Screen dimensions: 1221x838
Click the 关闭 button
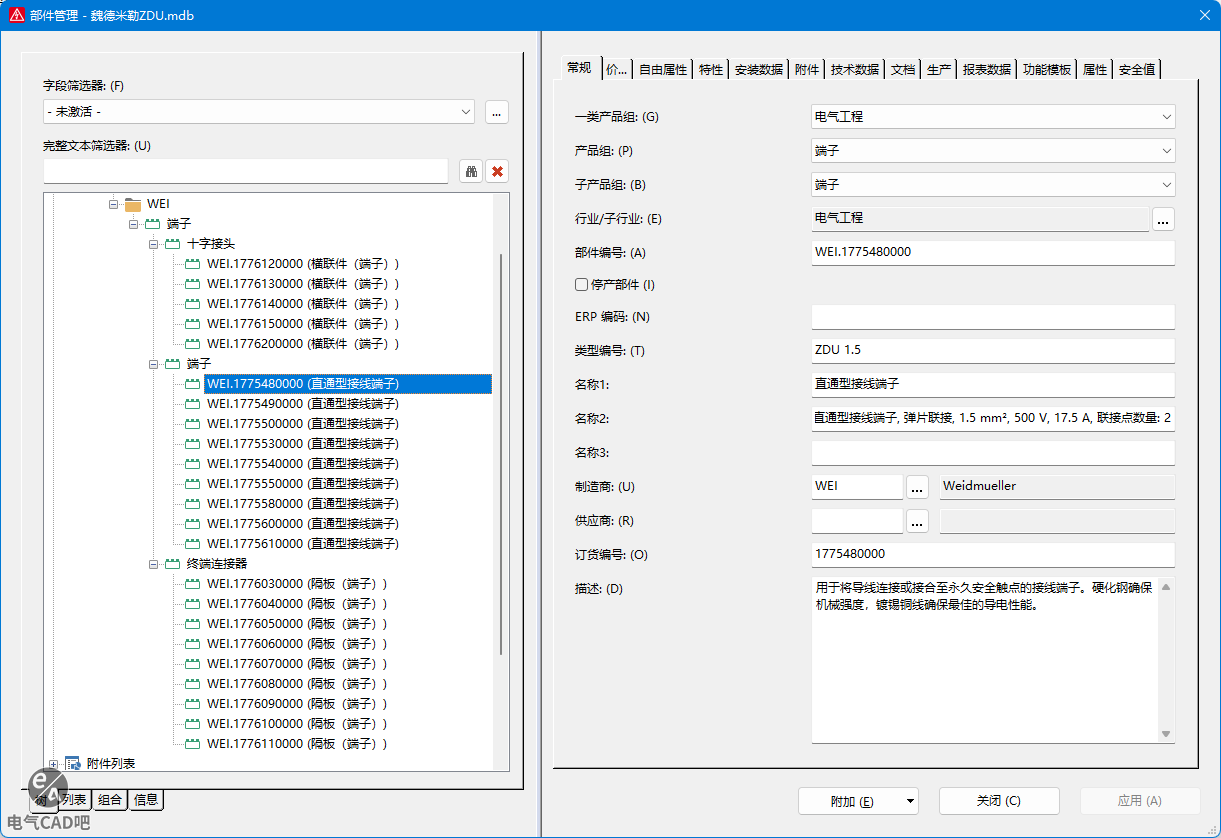click(998, 801)
